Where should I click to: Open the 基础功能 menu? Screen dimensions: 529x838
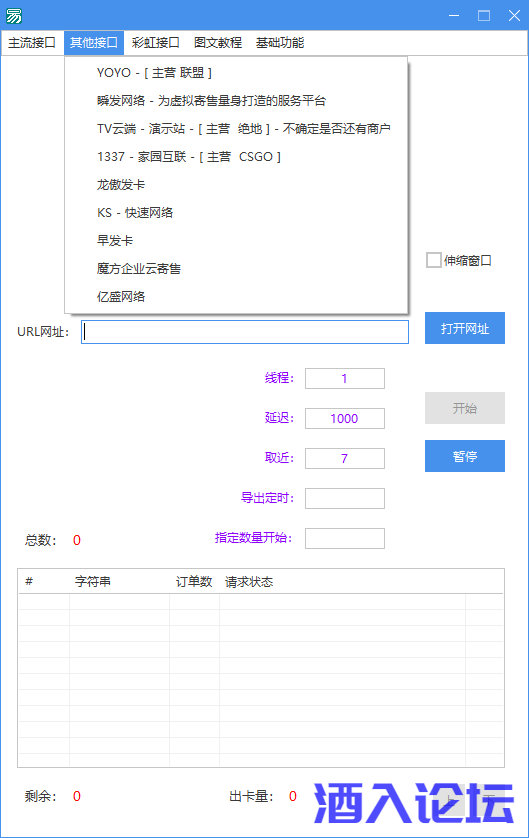tap(279, 43)
